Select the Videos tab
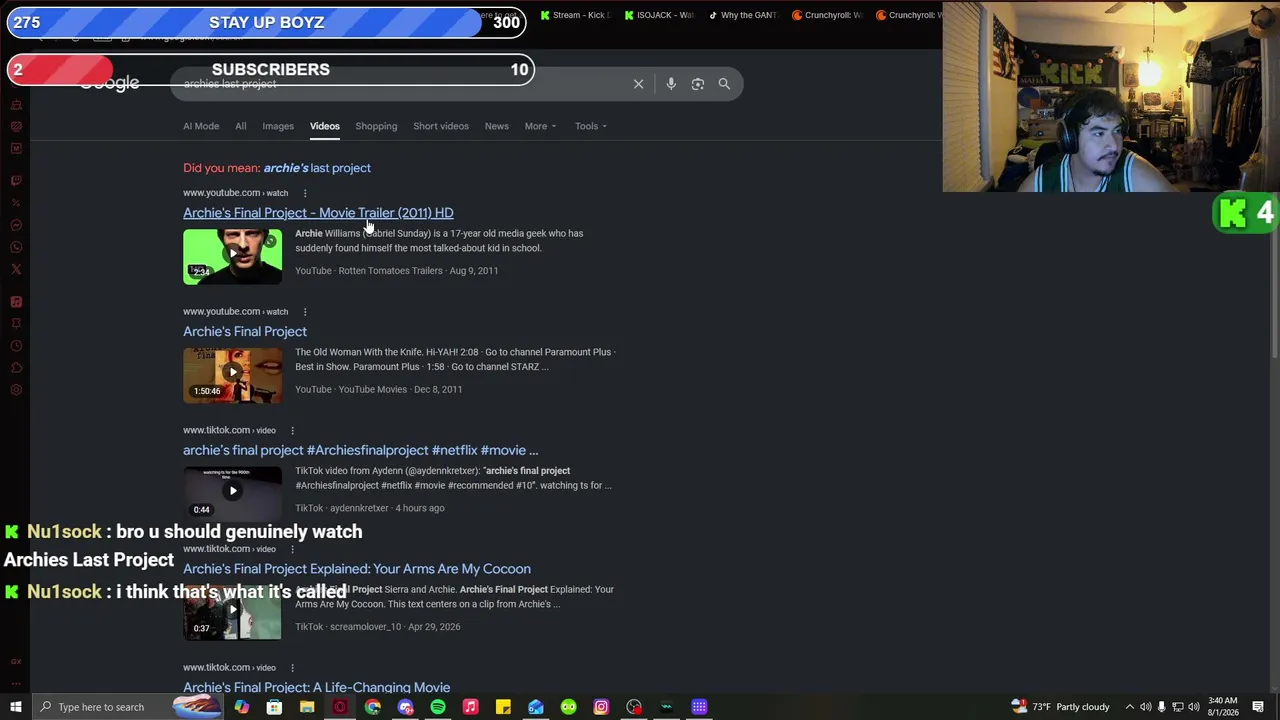 pos(325,126)
